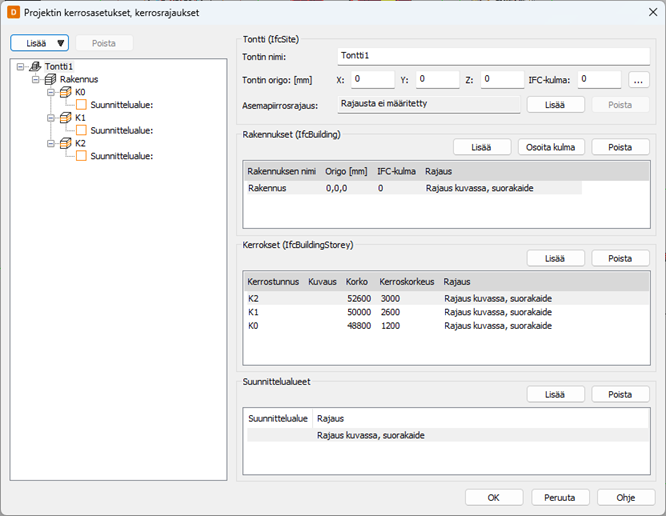Click the Tontin nimi text field
This screenshot has width=666, height=516.
[x=492, y=57]
